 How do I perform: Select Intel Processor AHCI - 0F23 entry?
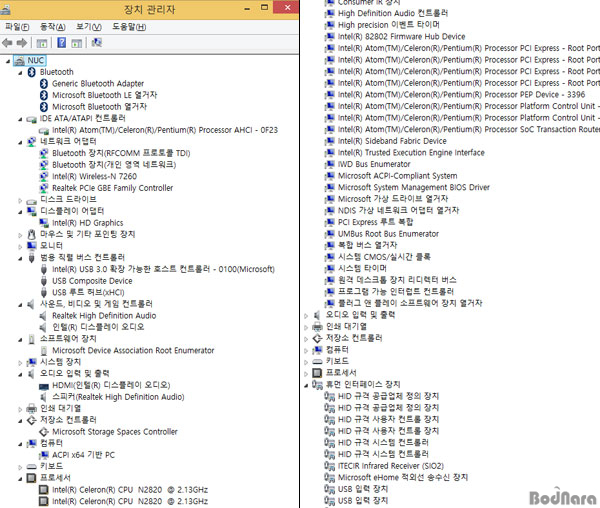coord(165,130)
